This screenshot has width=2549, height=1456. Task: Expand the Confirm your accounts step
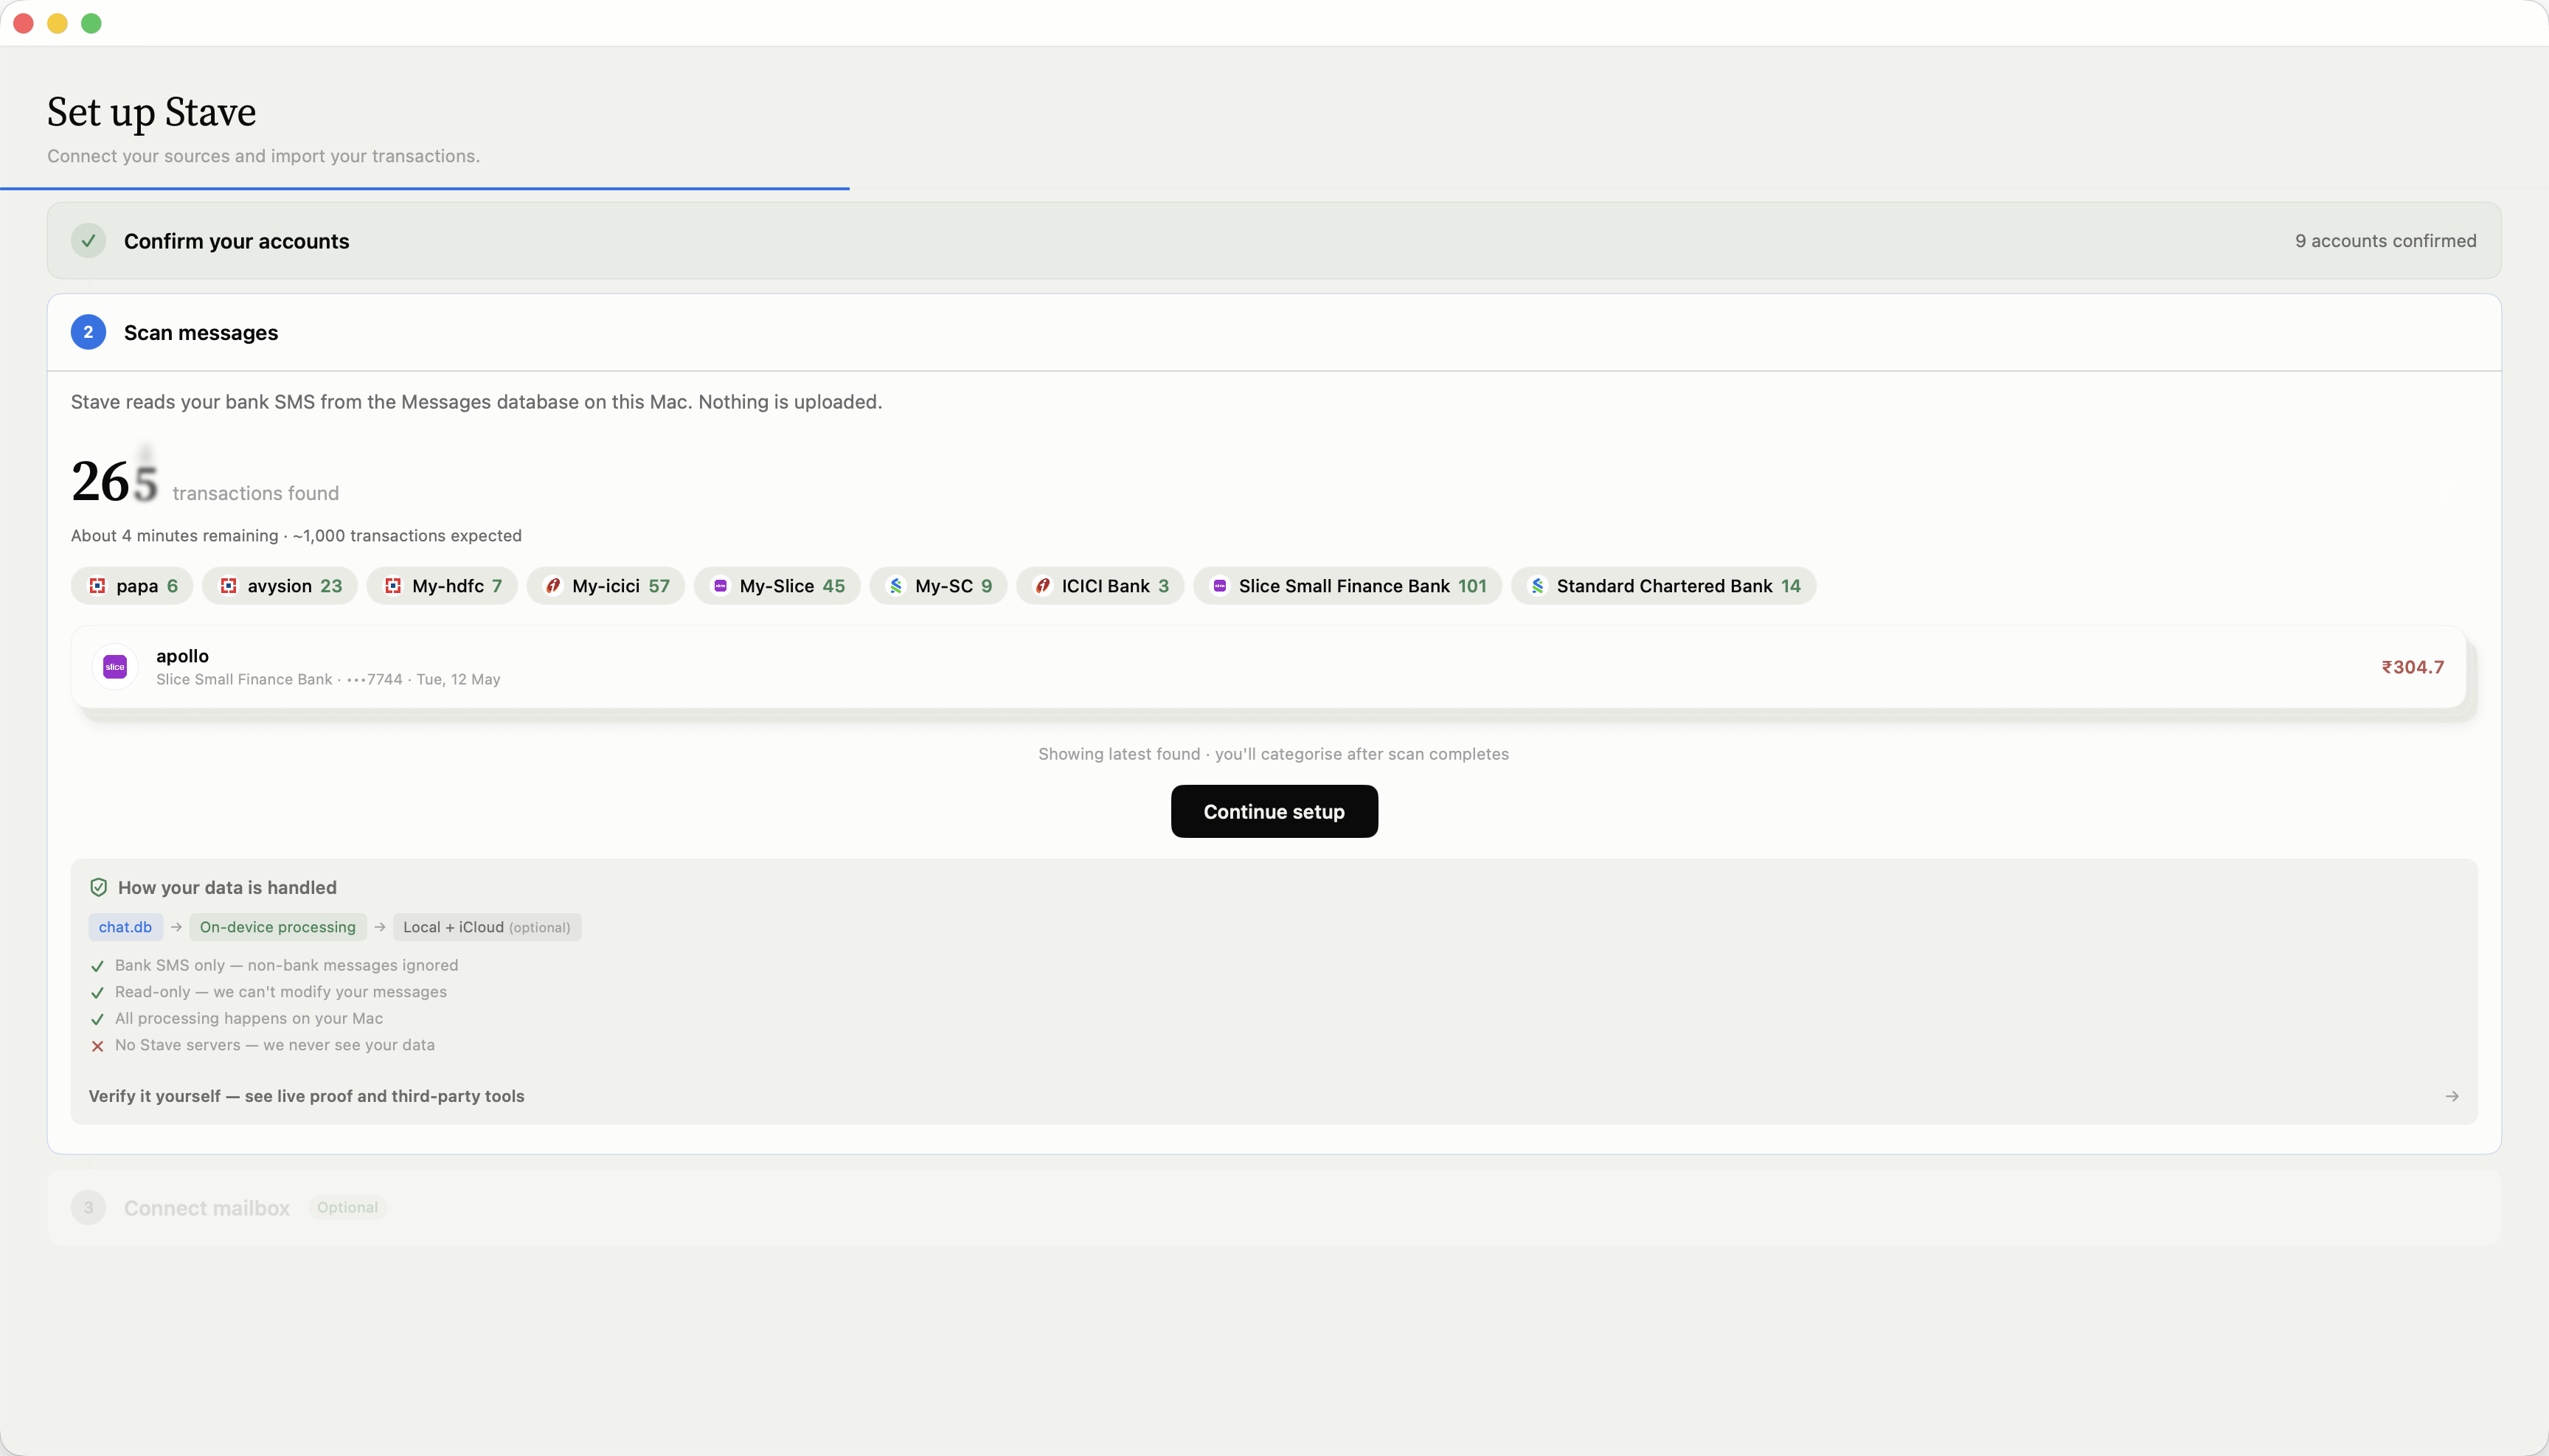(x=1274, y=241)
